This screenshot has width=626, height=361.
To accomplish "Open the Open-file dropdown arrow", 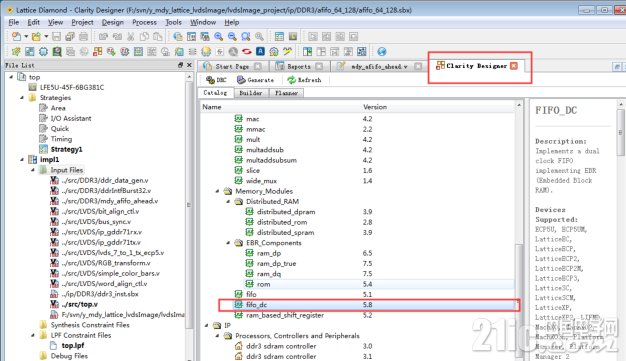I will pos(46,37).
